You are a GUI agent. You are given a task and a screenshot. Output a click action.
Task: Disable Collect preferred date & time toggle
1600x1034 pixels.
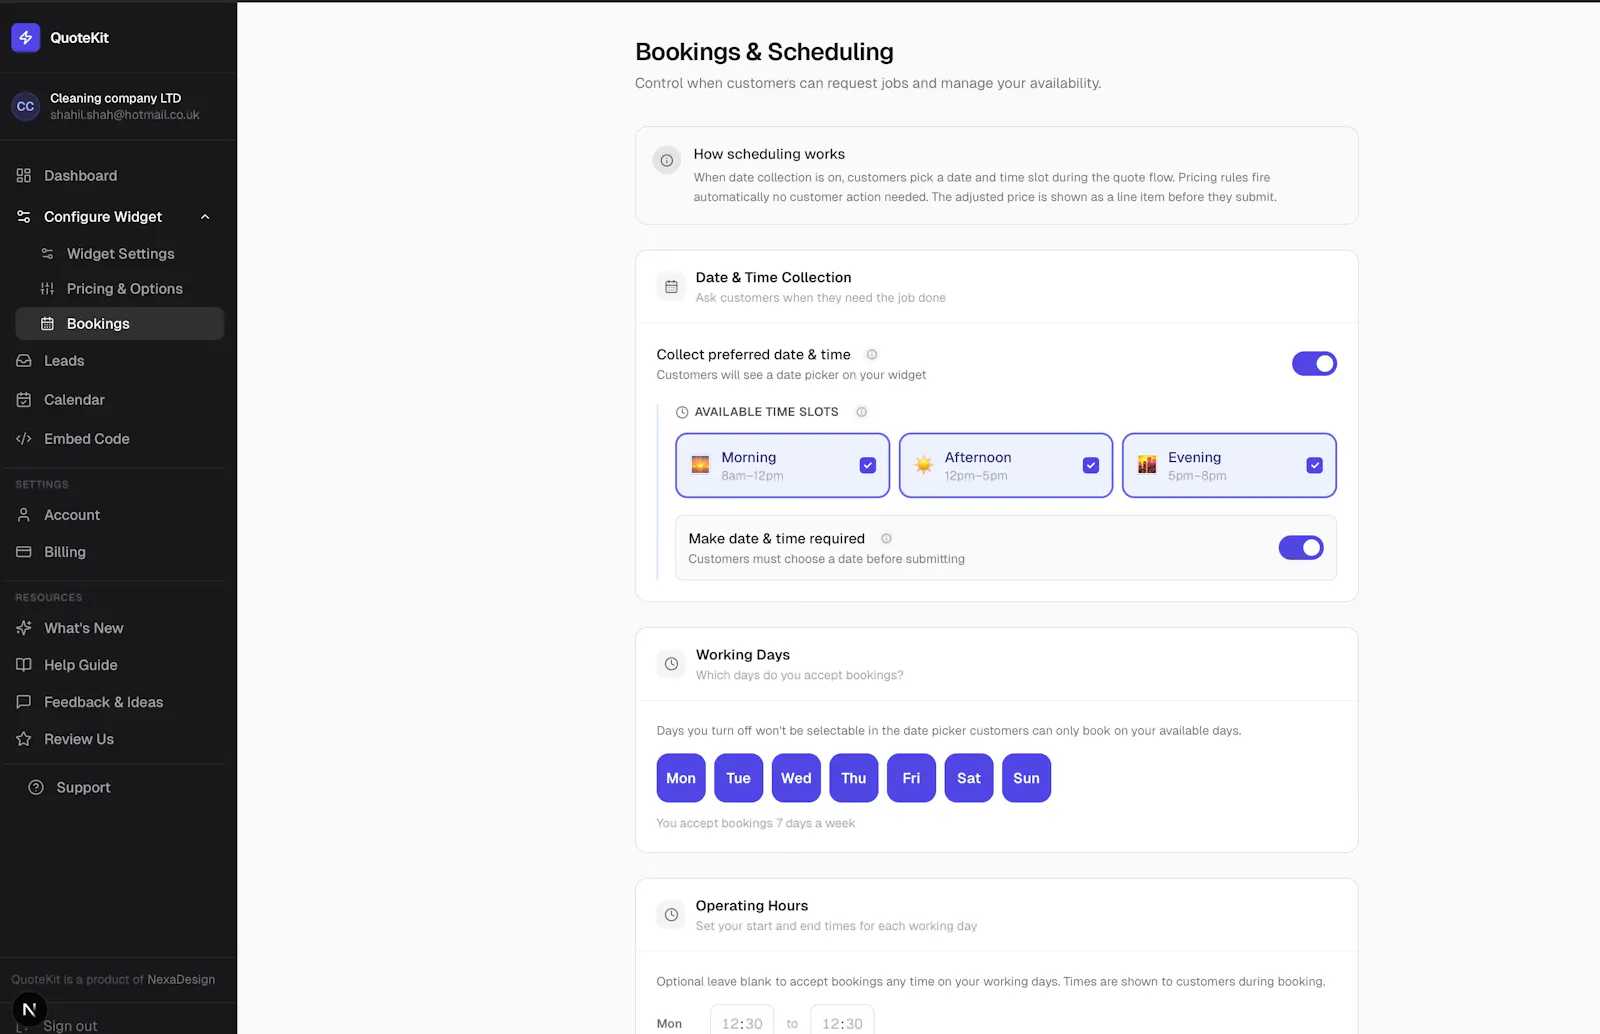(x=1314, y=364)
